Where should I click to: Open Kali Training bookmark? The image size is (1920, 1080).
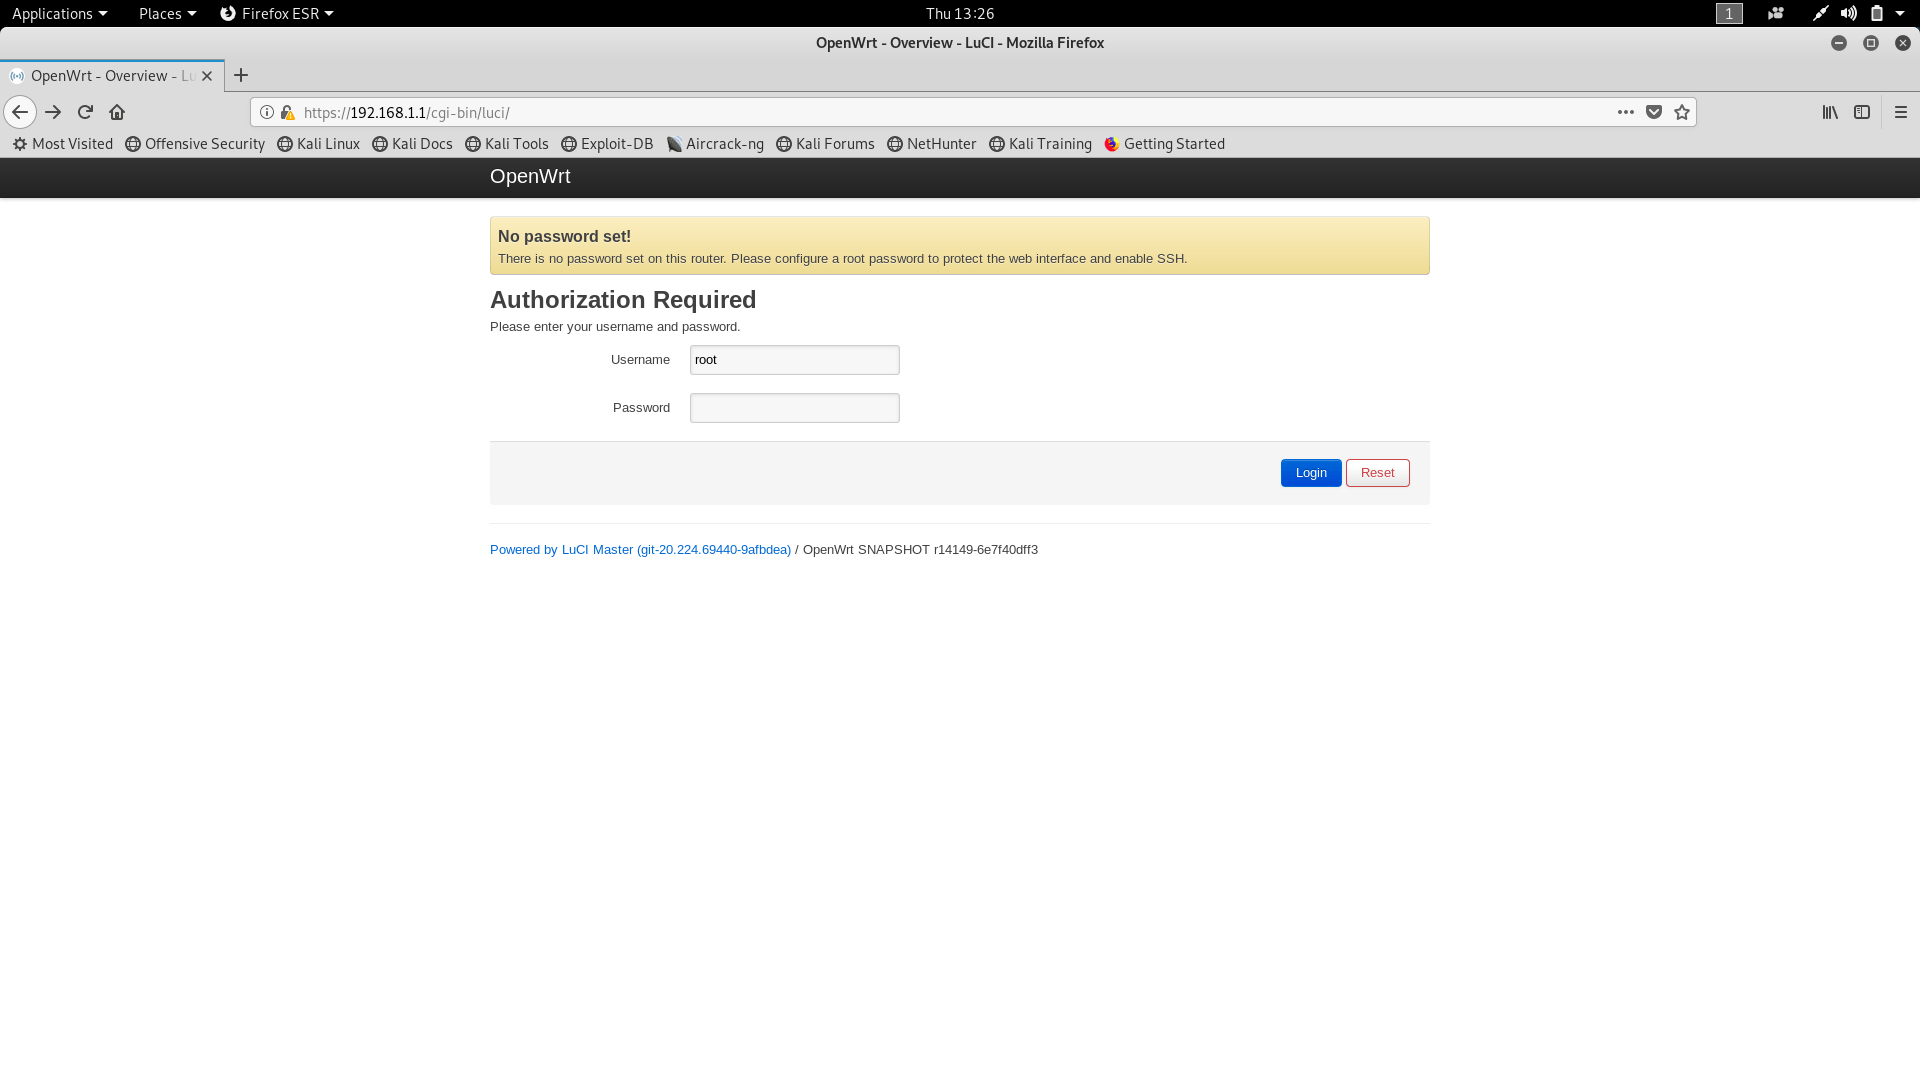[x=1040, y=144]
